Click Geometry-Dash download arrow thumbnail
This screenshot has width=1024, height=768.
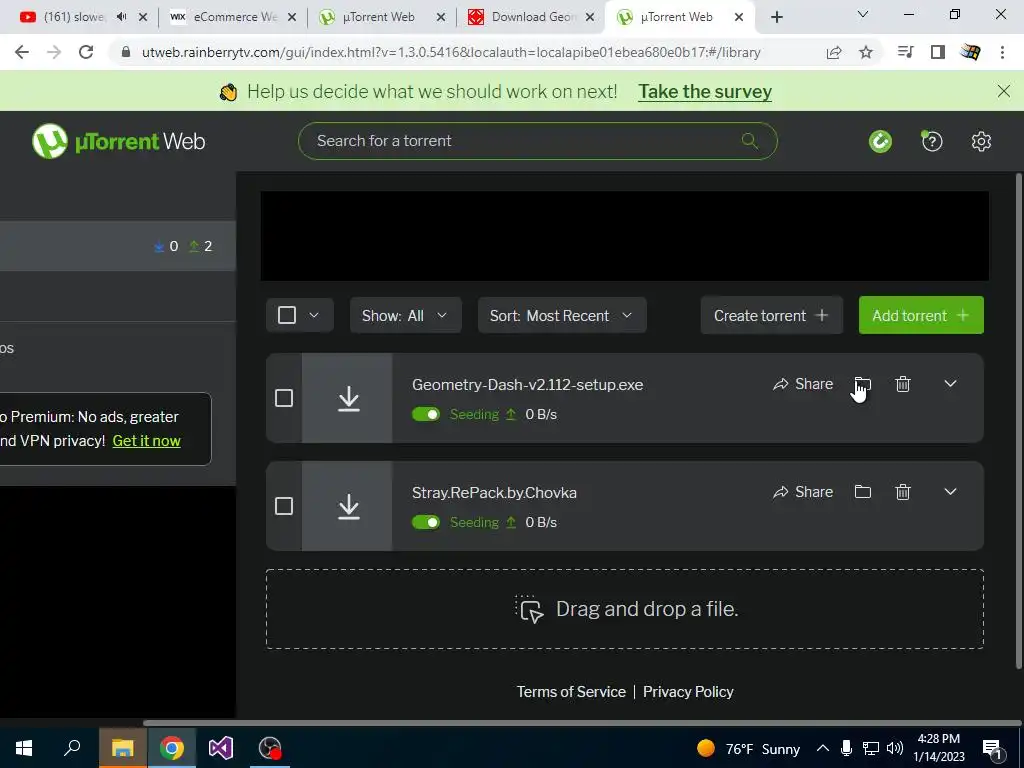point(347,398)
